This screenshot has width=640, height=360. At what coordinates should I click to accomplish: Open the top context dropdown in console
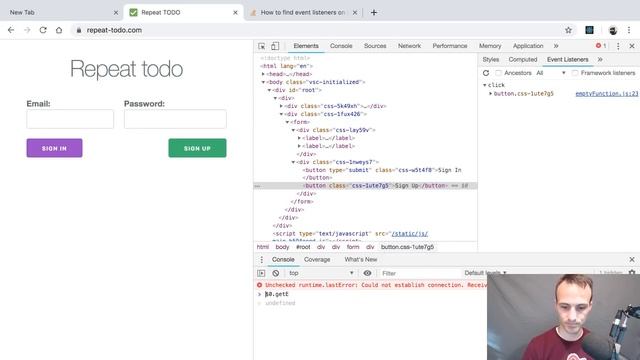[321, 273]
